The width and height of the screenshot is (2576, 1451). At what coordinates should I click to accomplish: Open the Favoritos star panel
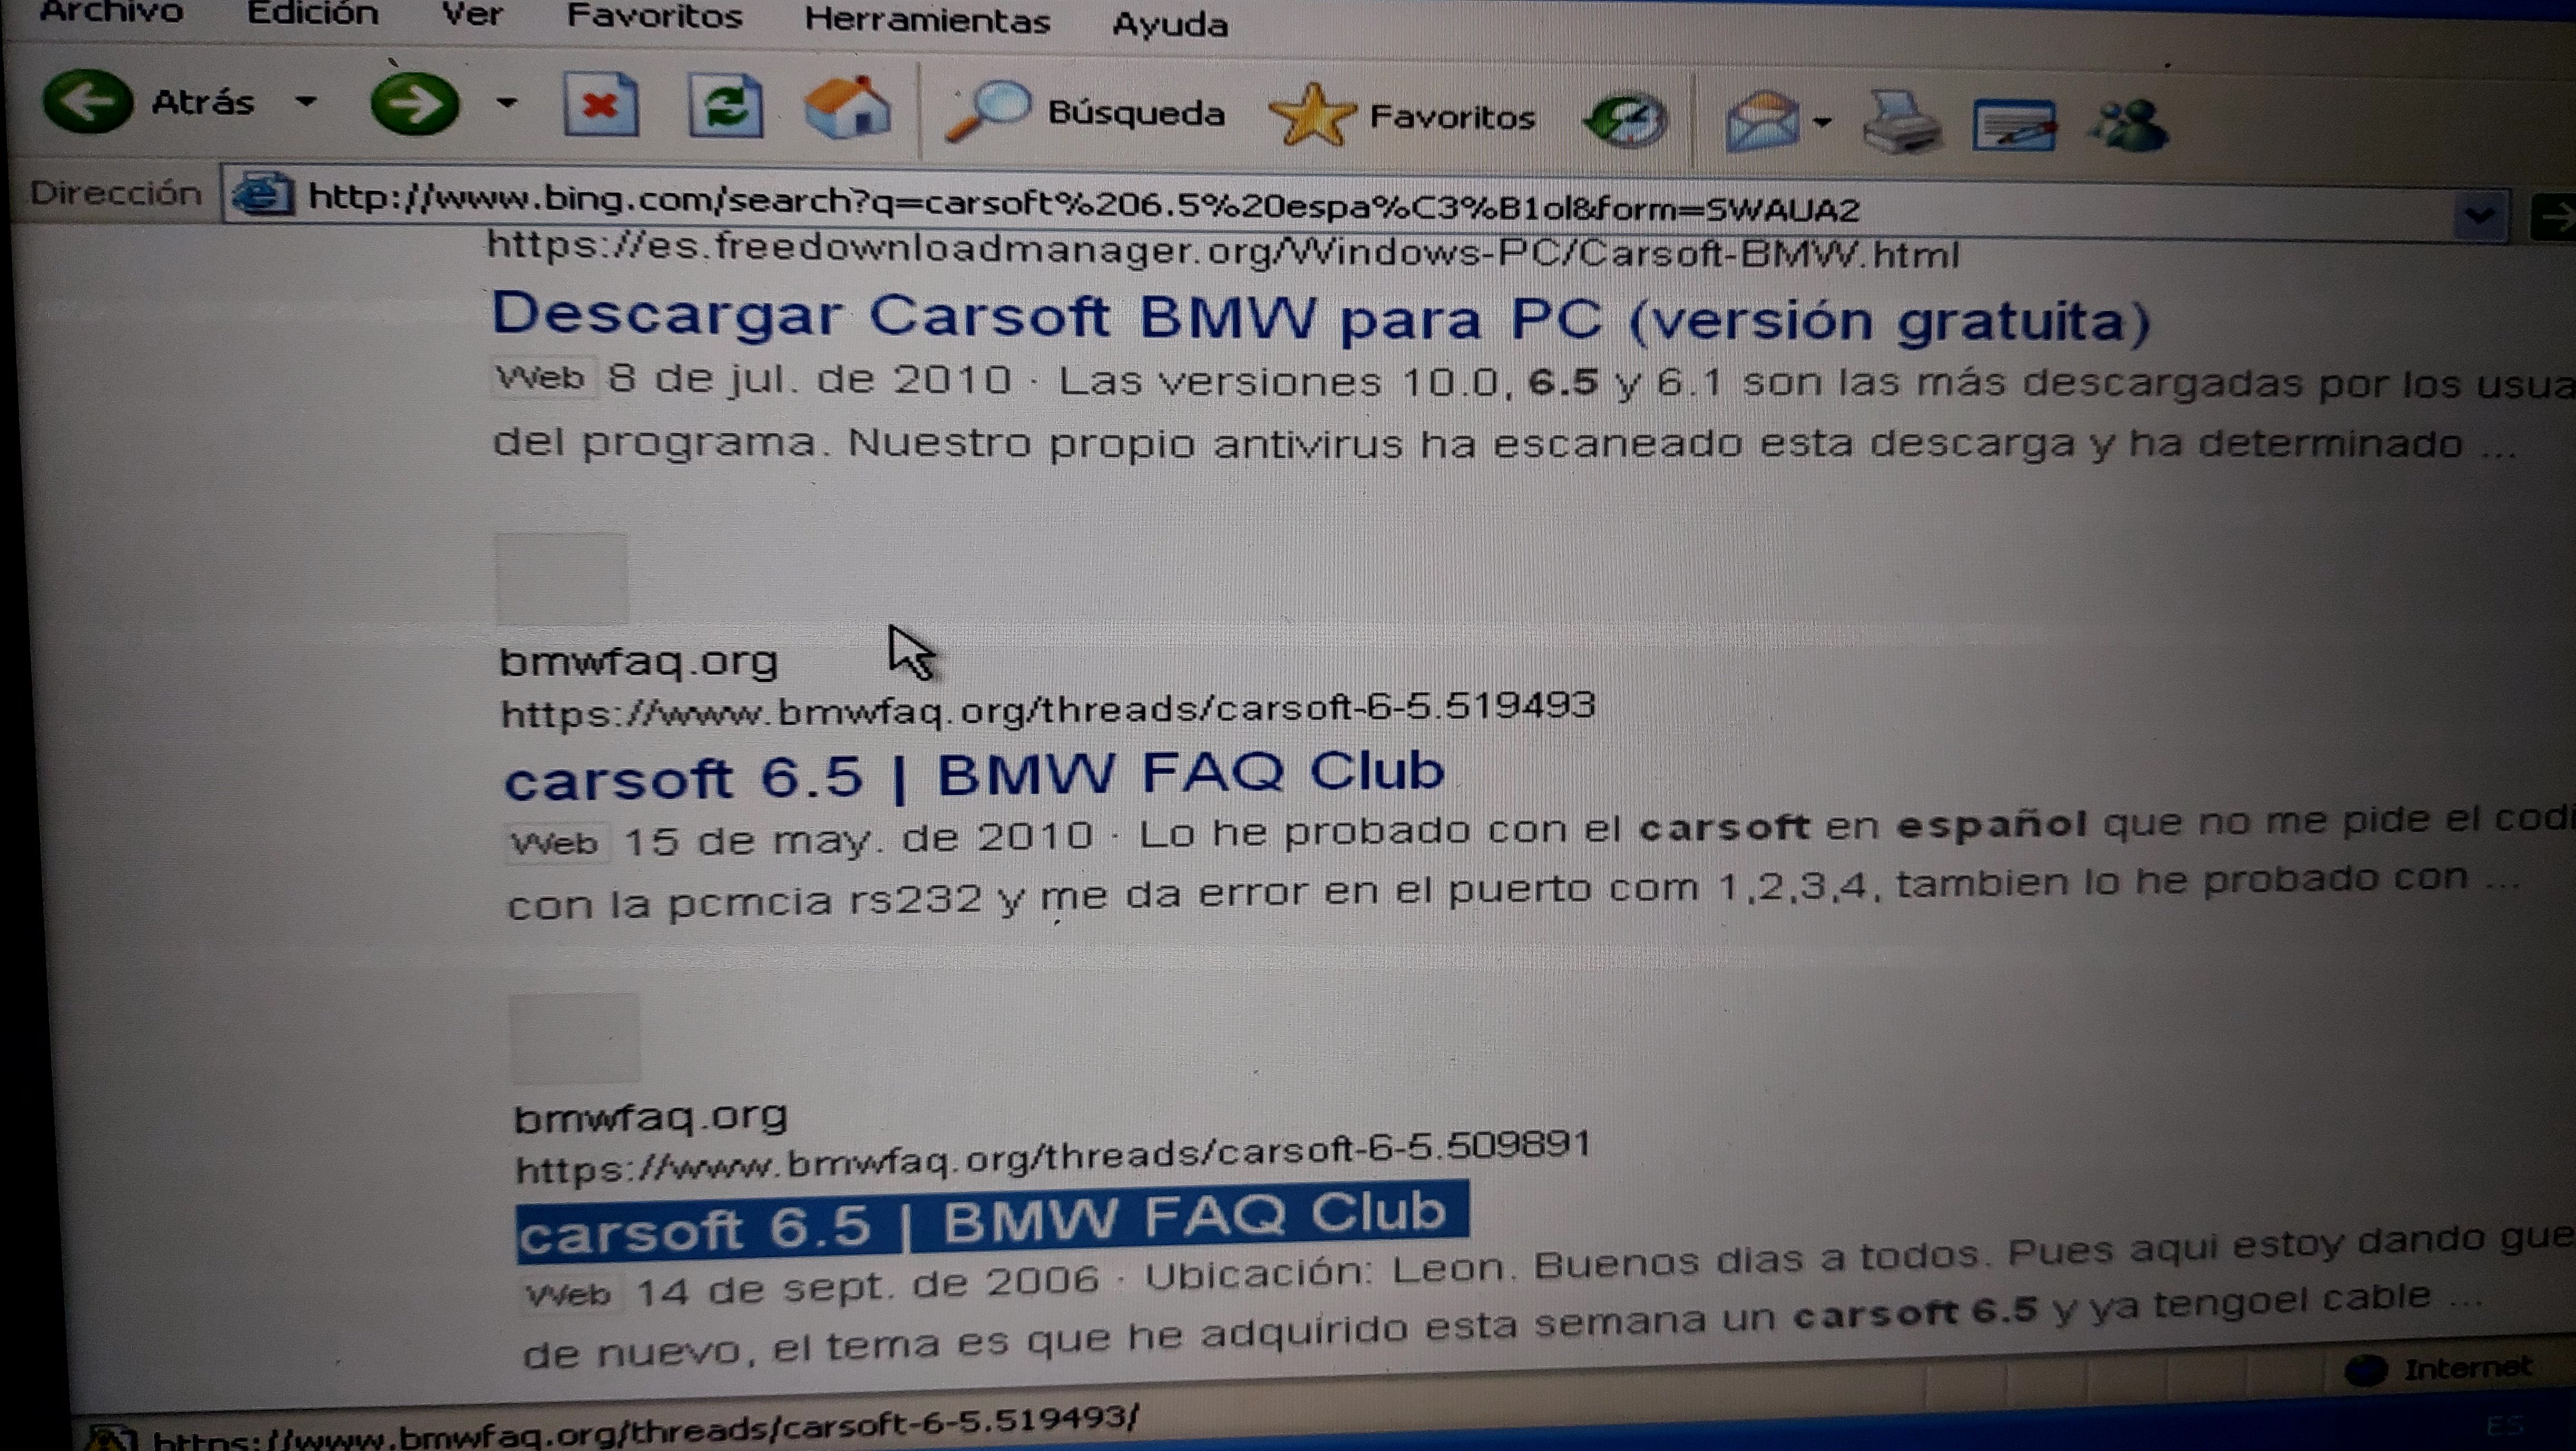point(1402,117)
